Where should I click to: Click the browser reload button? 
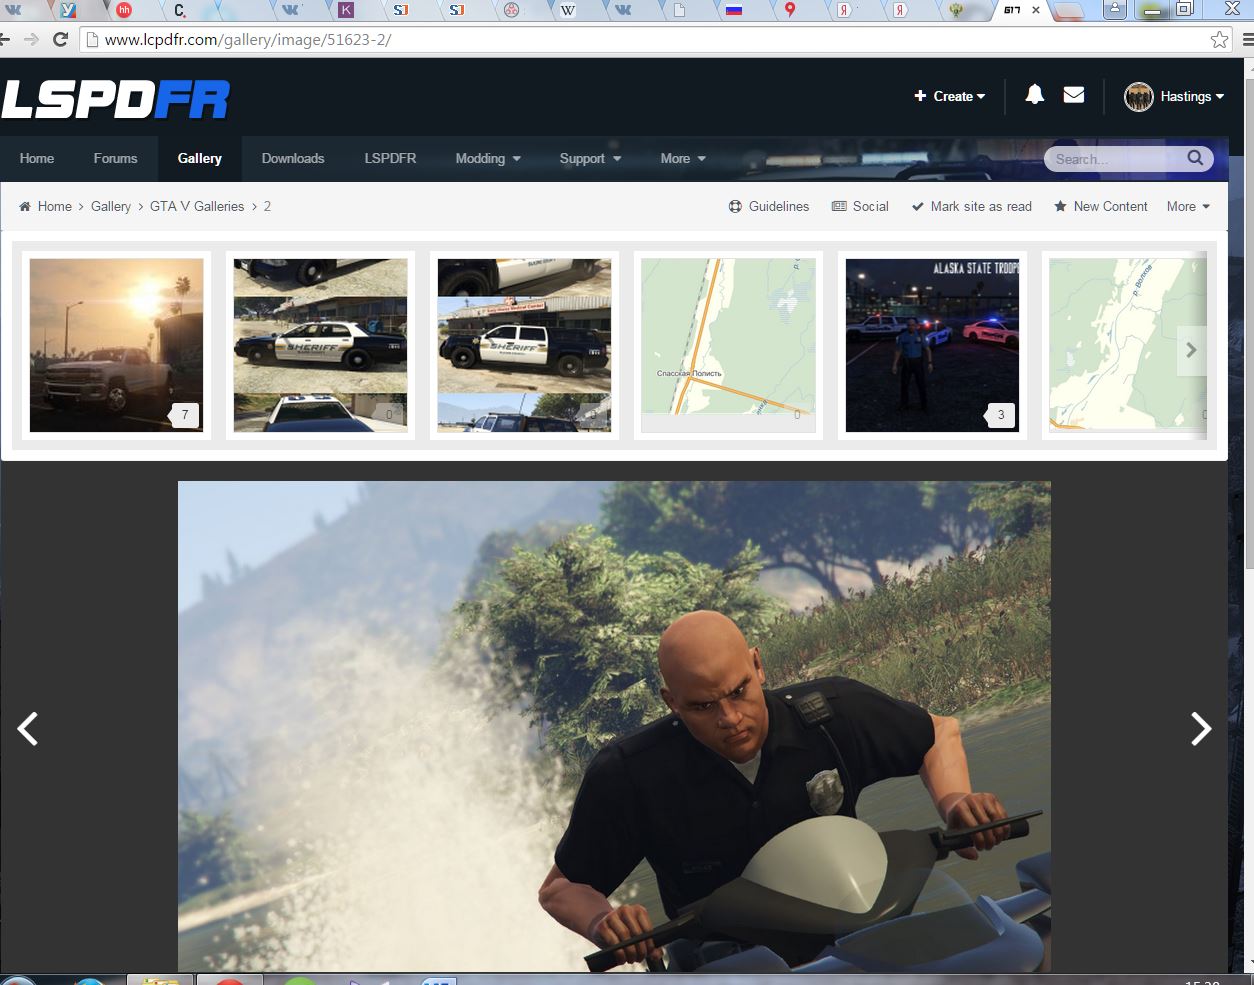tap(60, 40)
